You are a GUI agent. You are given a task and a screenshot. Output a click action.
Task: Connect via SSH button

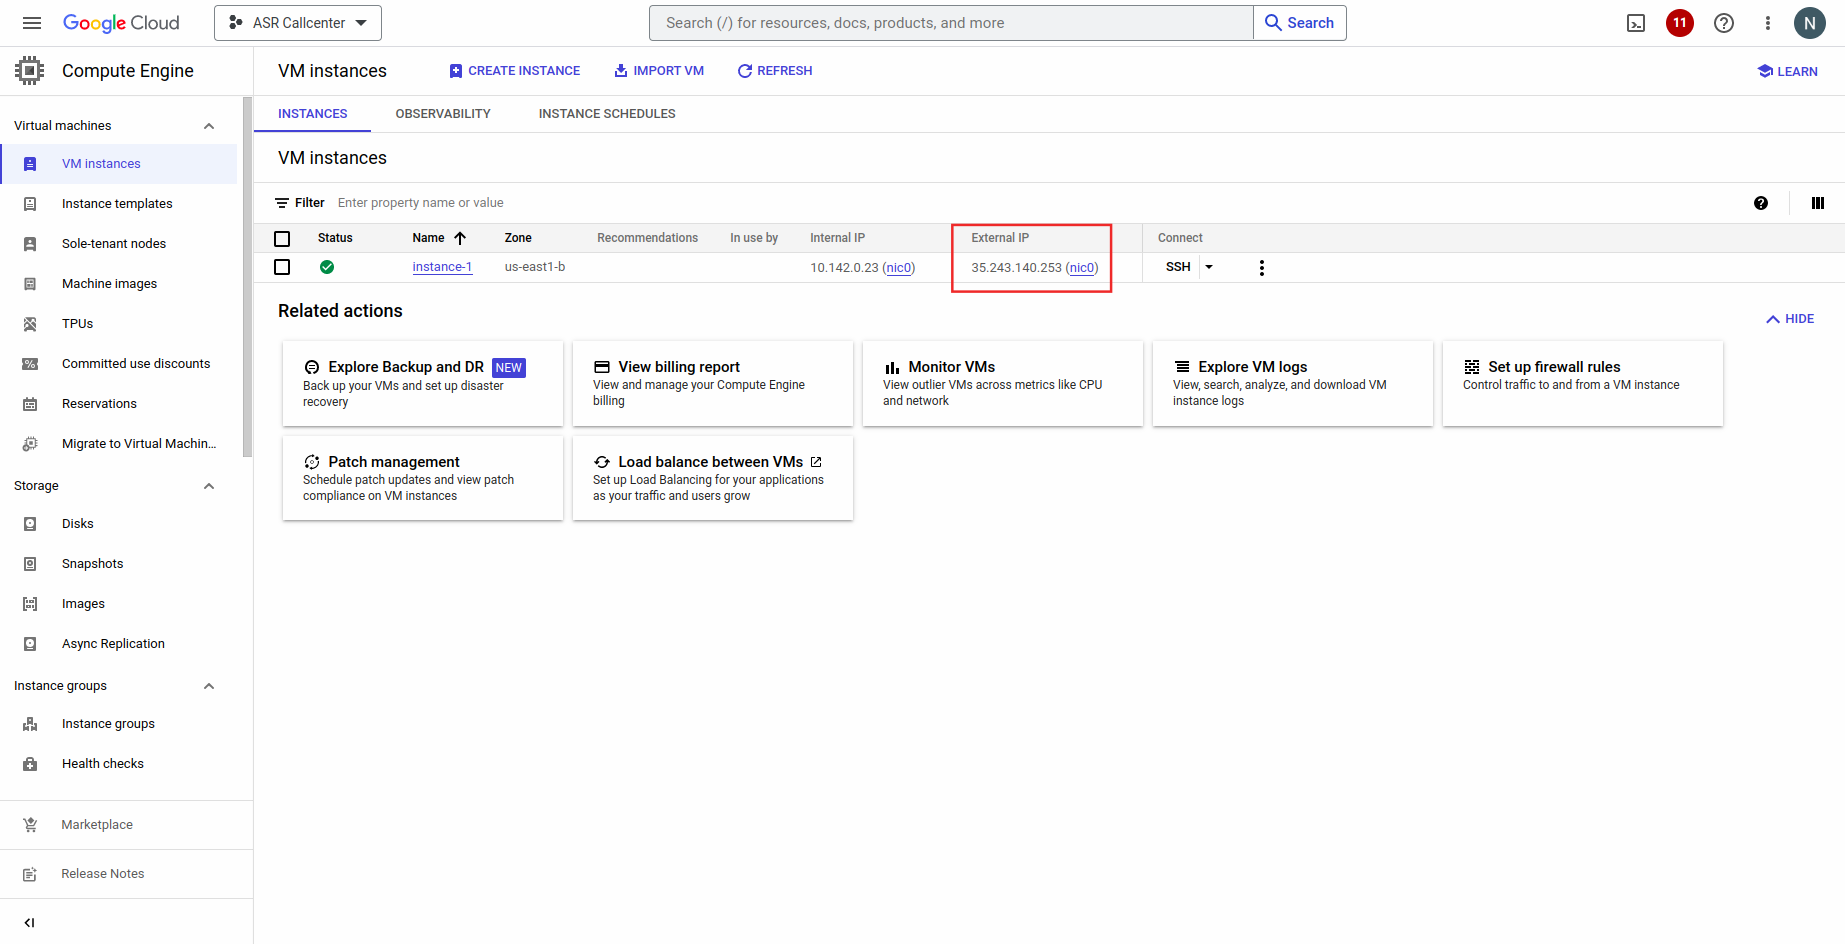pyautogui.click(x=1178, y=267)
